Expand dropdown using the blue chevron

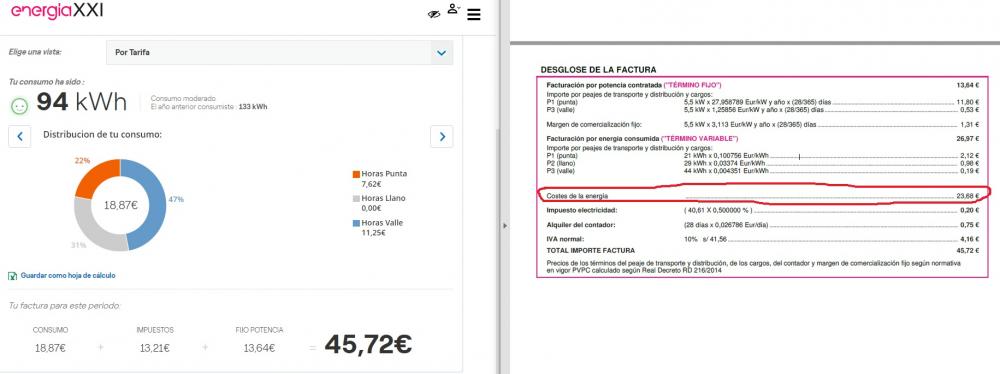(x=441, y=53)
